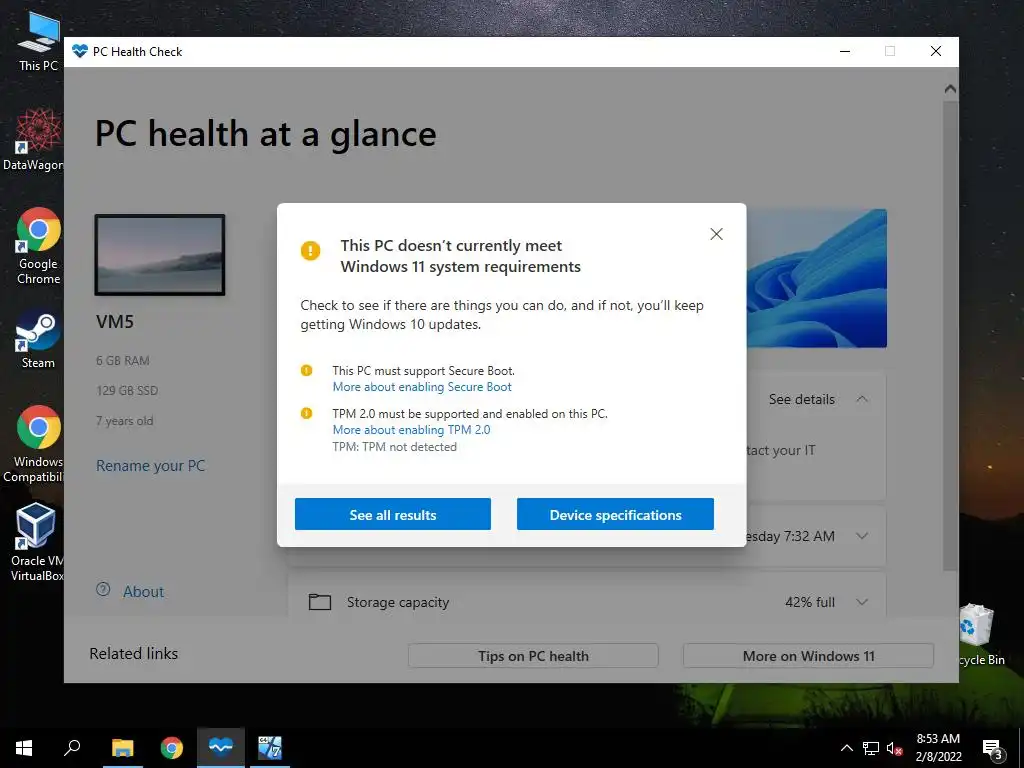Select the Oracle VM VirtualBox desktop shortcut

tap(37, 541)
